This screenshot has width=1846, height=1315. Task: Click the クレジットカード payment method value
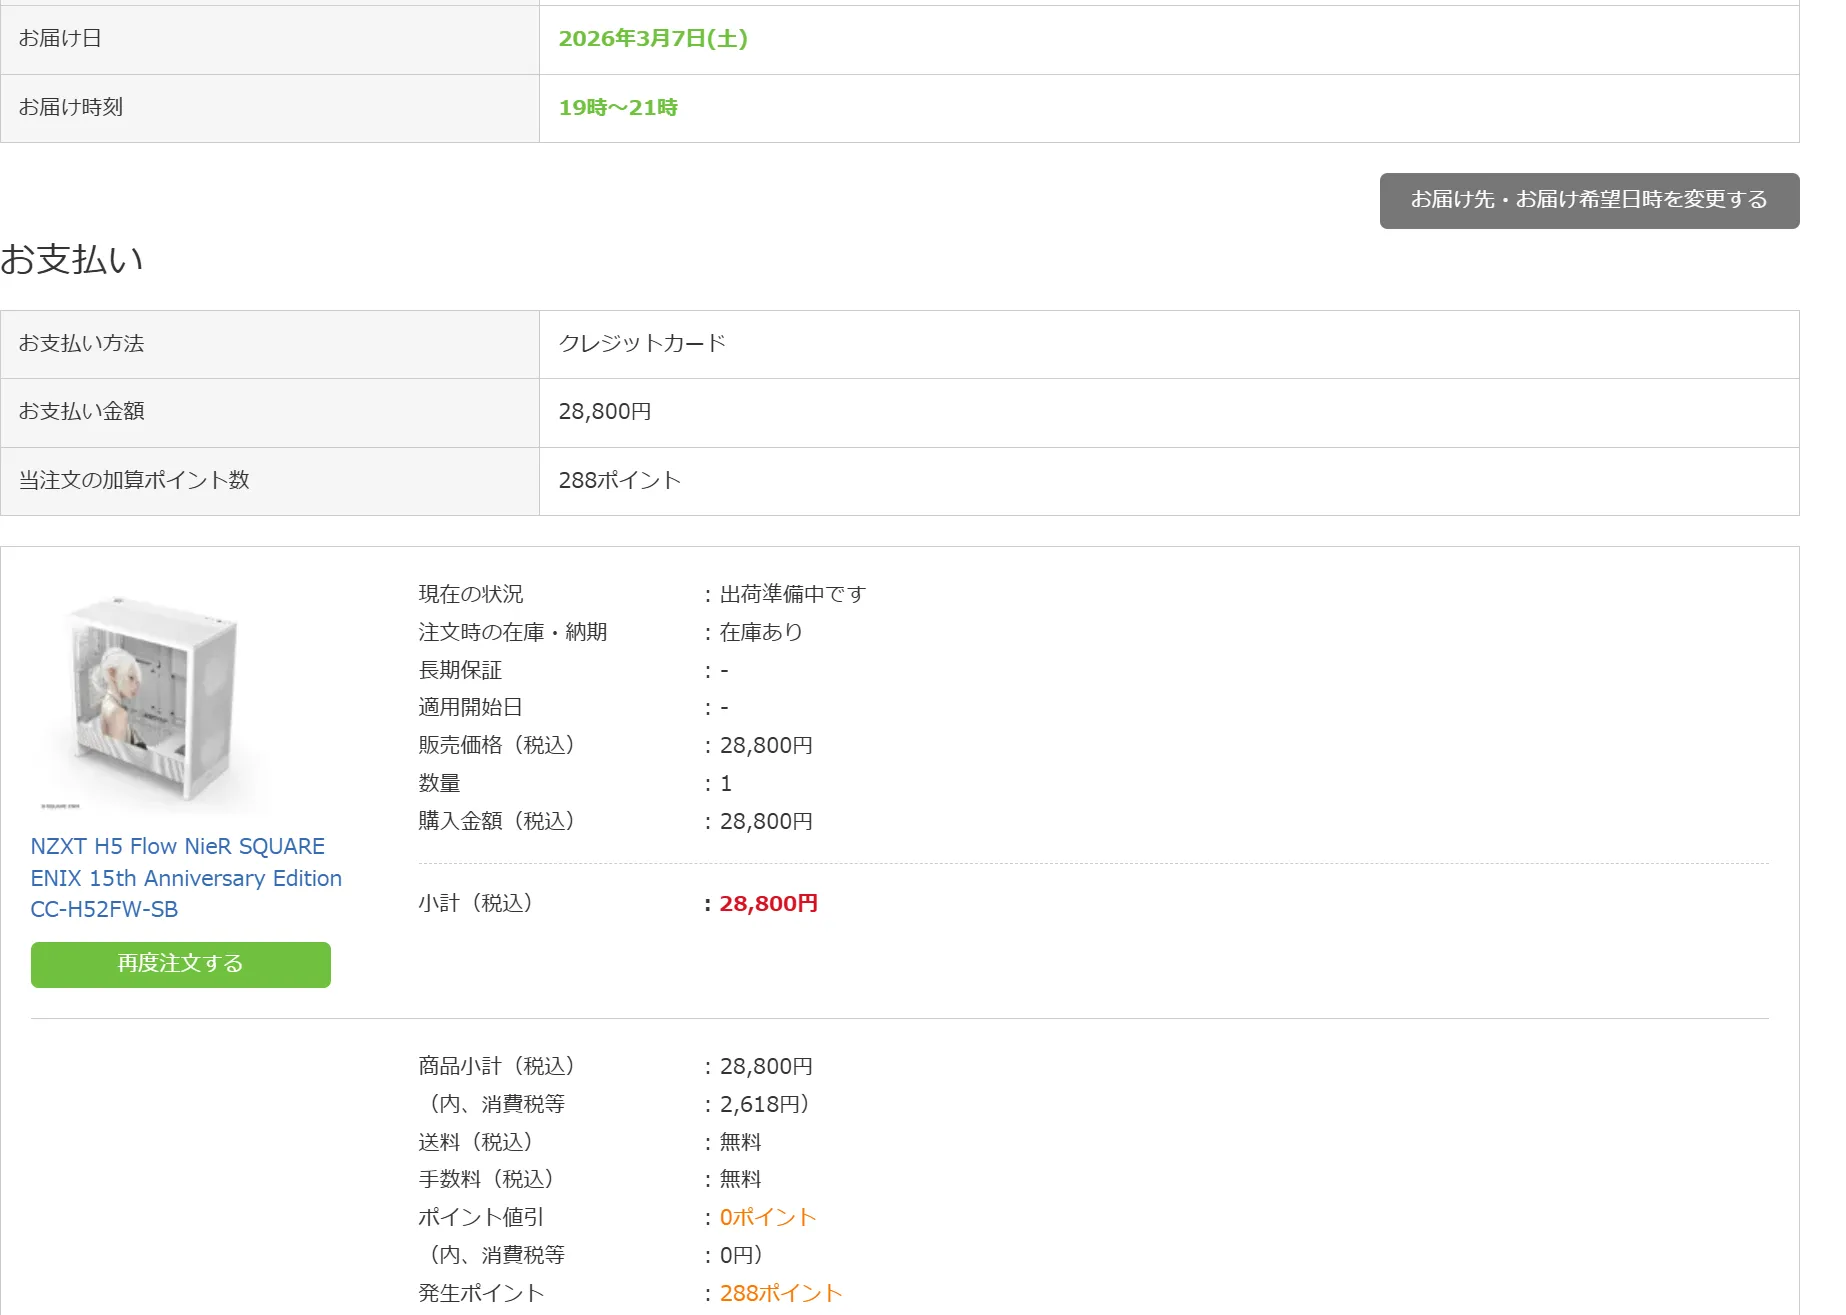tap(641, 343)
